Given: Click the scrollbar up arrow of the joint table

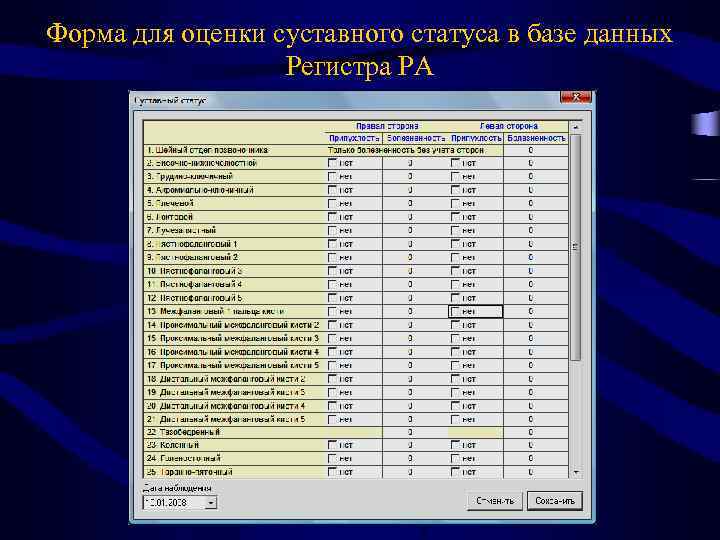Looking at the screenshot, I should [x=576, y=127].
